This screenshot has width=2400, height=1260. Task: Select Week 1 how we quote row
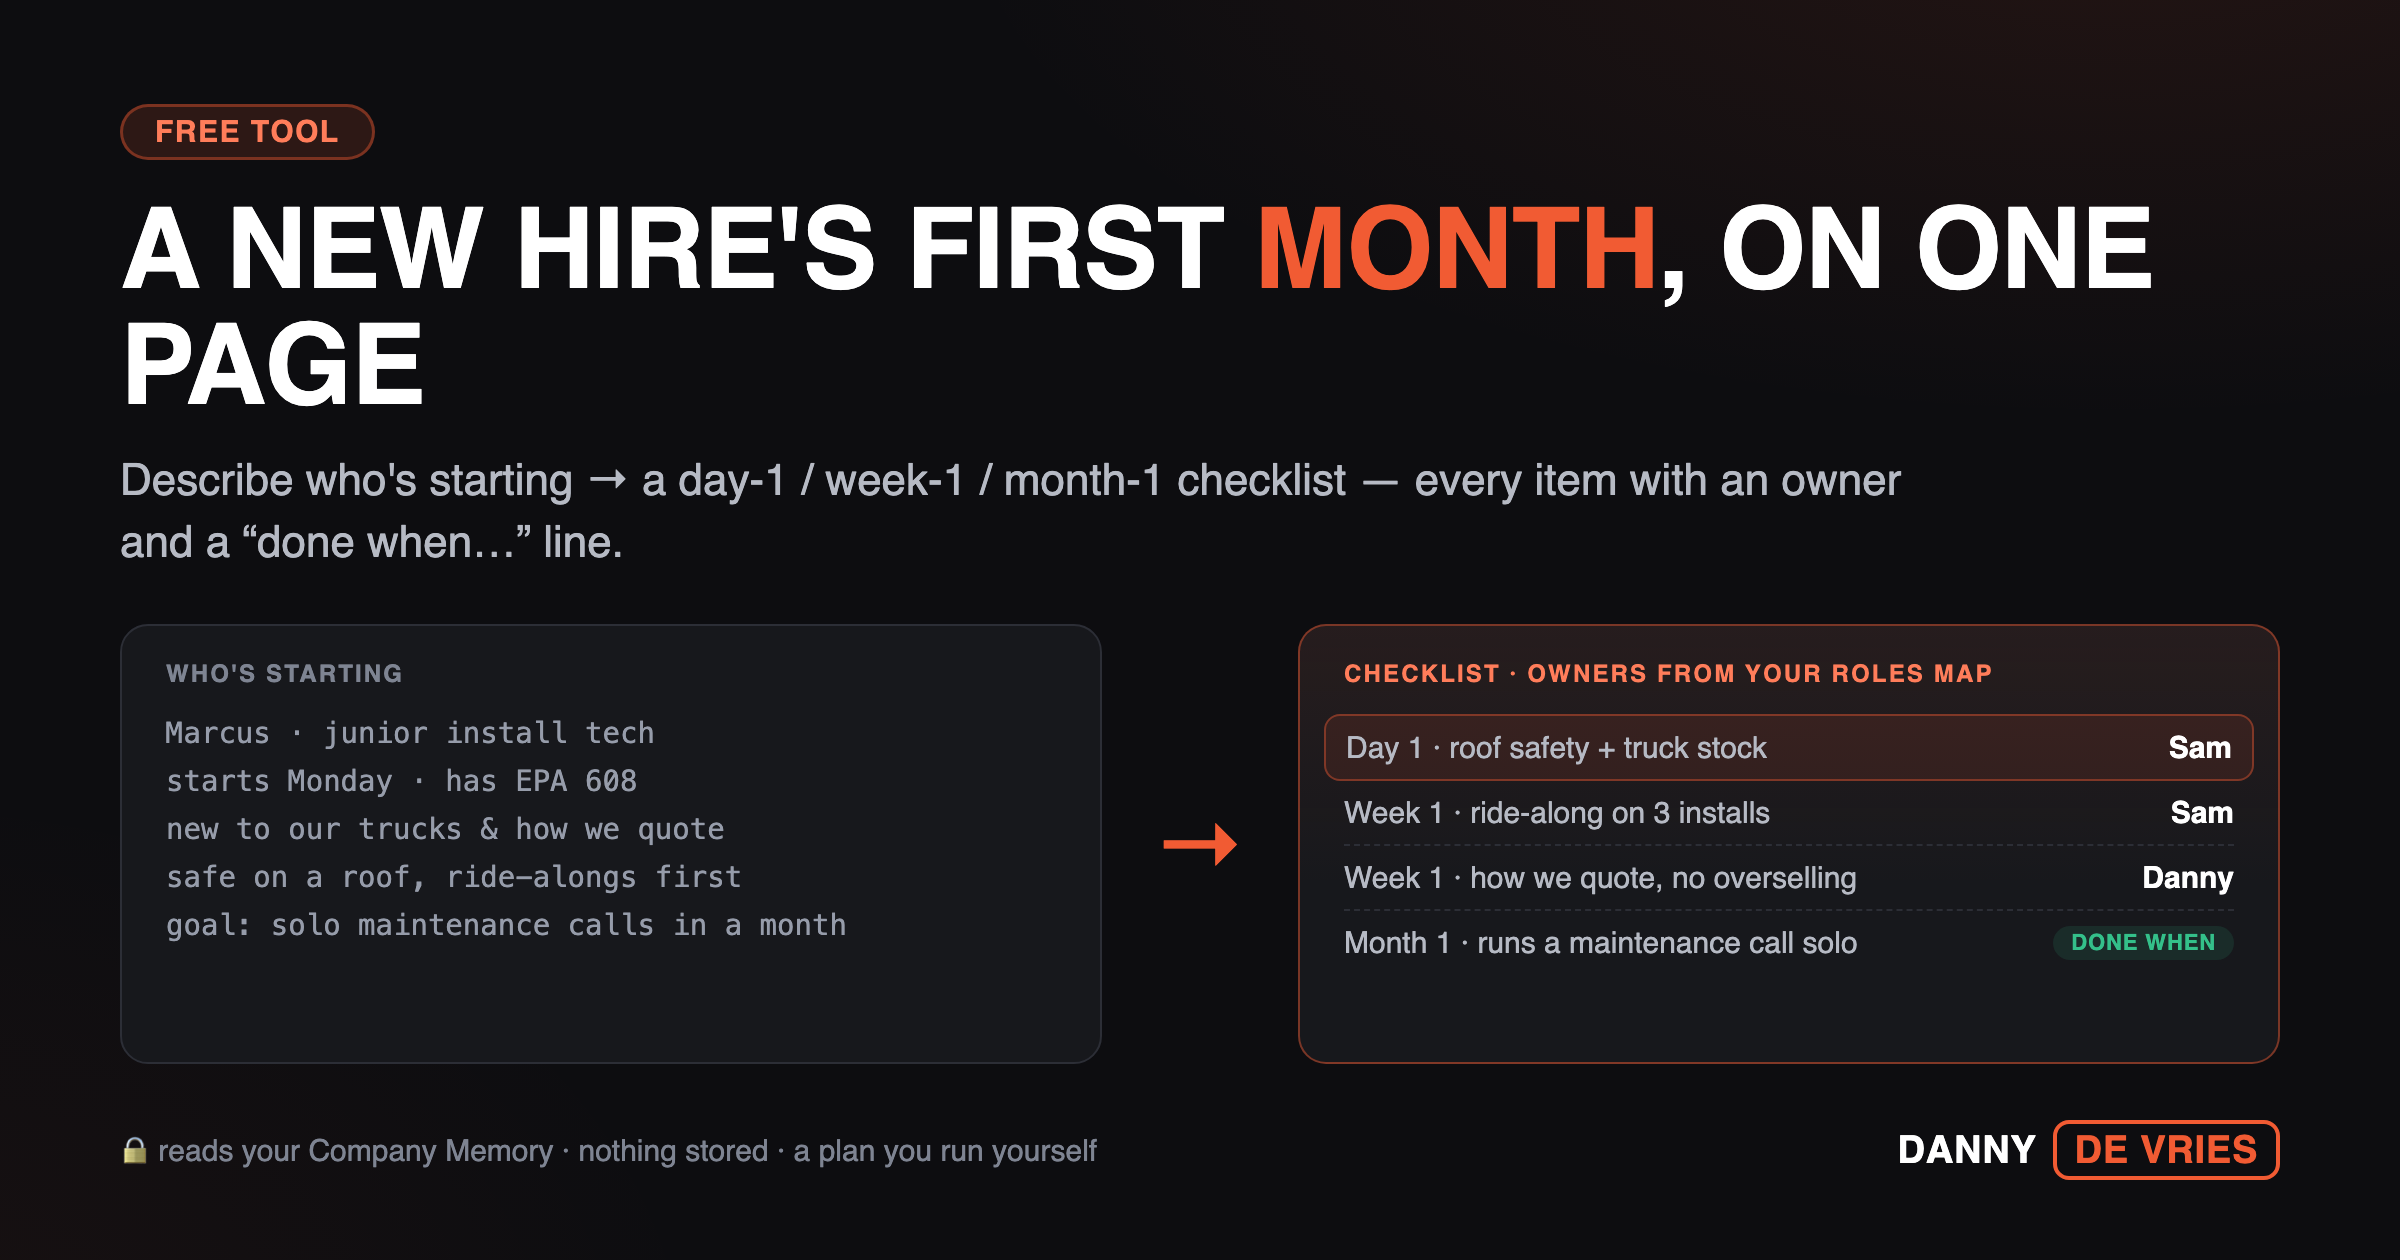click(1788, 878)
